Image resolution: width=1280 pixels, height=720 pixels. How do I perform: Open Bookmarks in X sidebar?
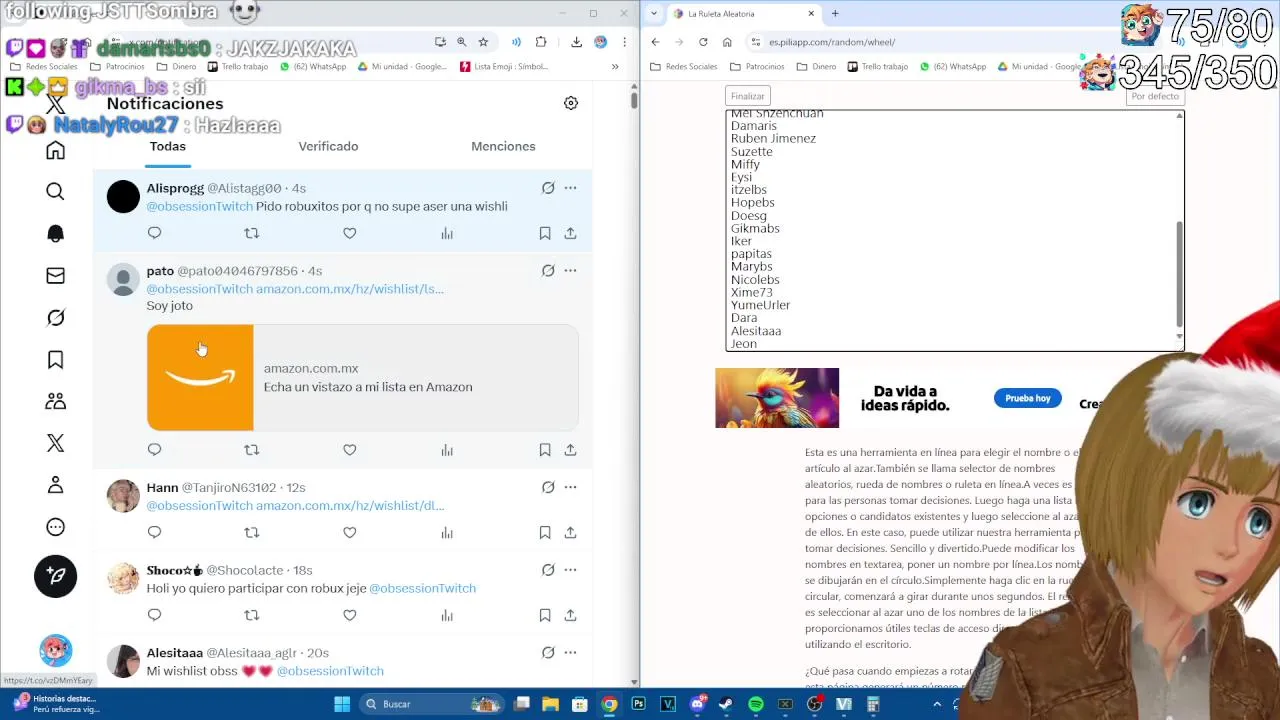[55, 360]
